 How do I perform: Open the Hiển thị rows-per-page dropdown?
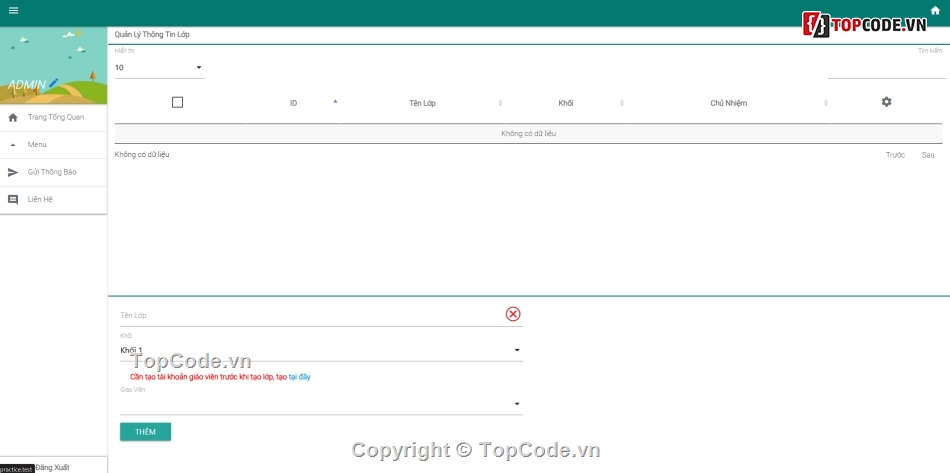tap(159, 67)
